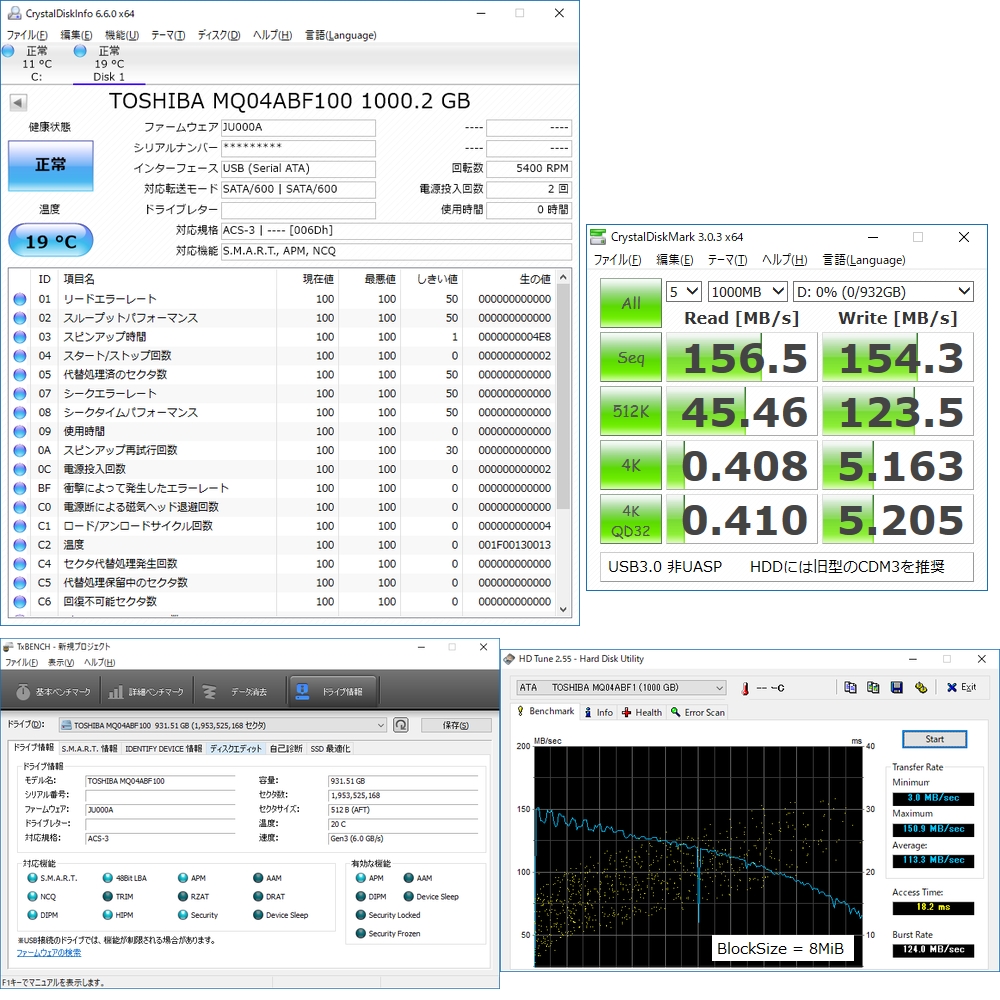Click TxBENCH drive refresh icon

click(x=401, y=724)
